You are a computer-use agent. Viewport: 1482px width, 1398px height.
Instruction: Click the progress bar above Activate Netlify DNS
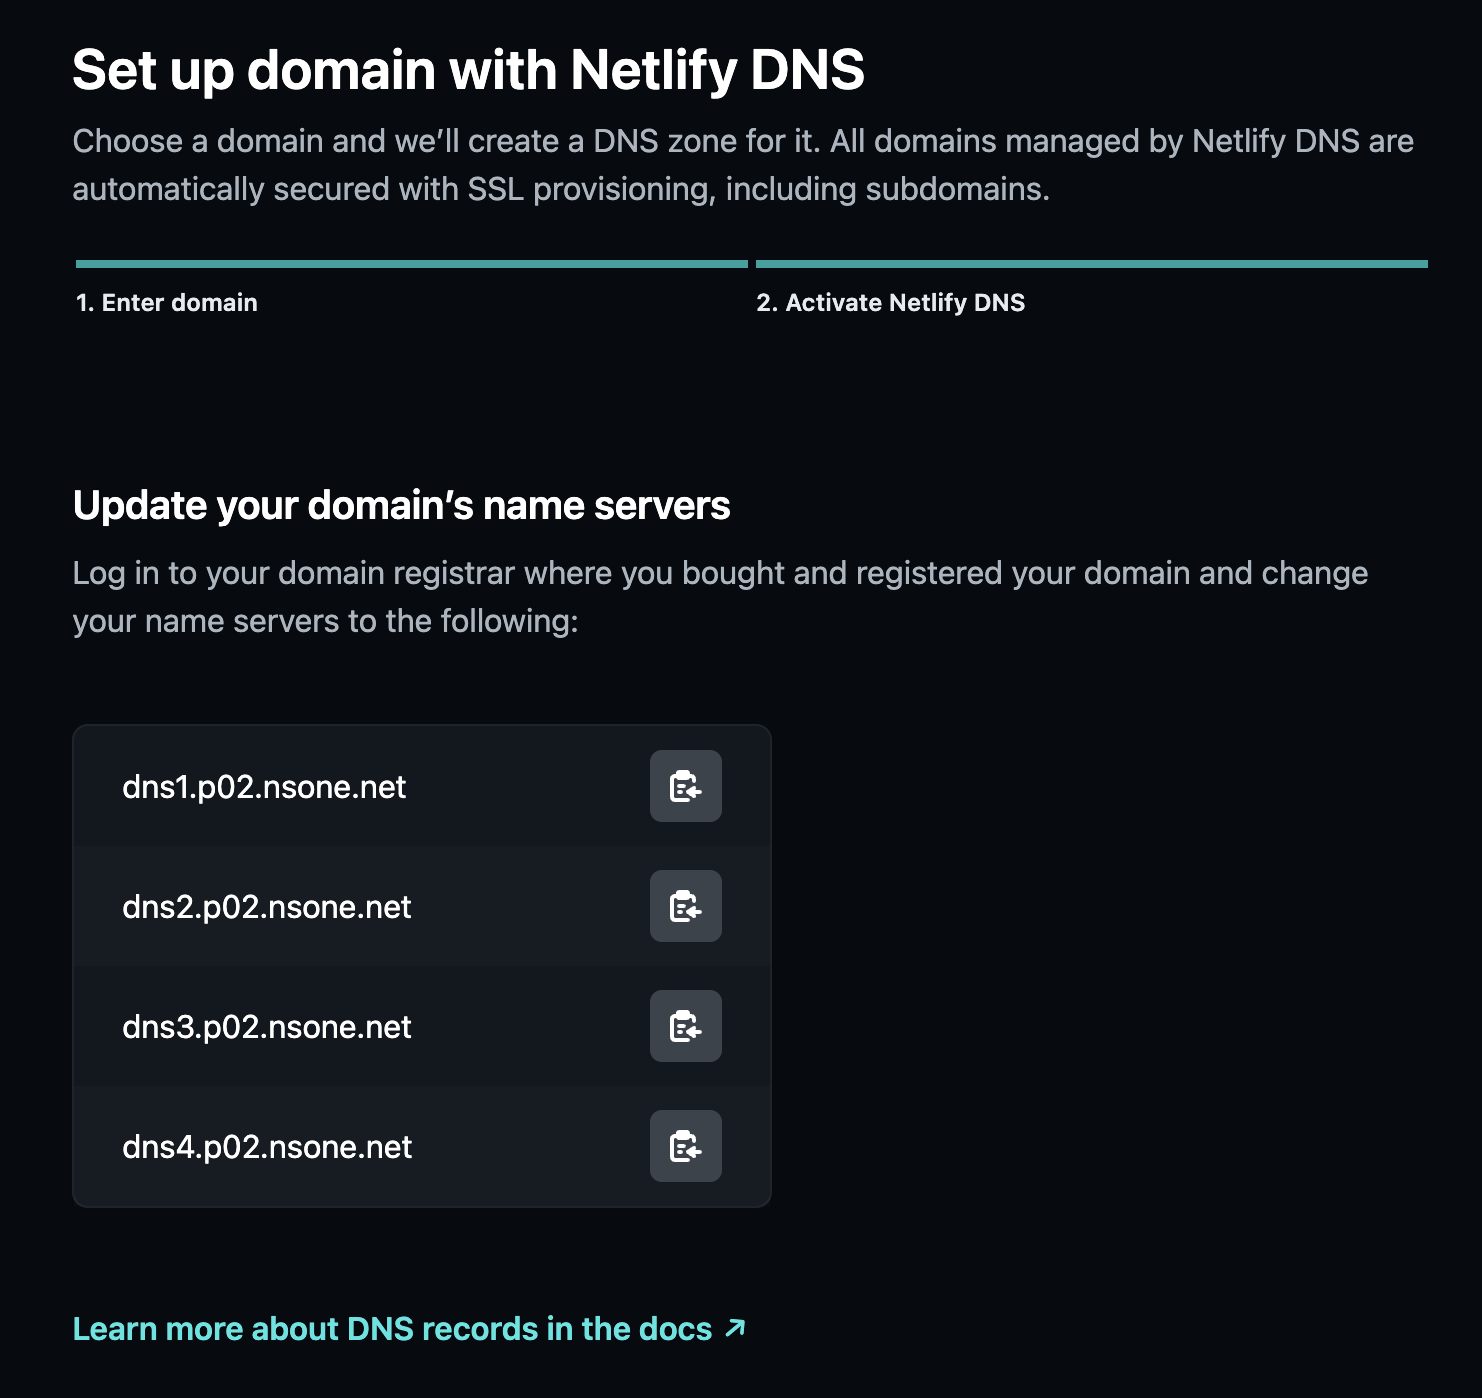[x=1091, y=264]
